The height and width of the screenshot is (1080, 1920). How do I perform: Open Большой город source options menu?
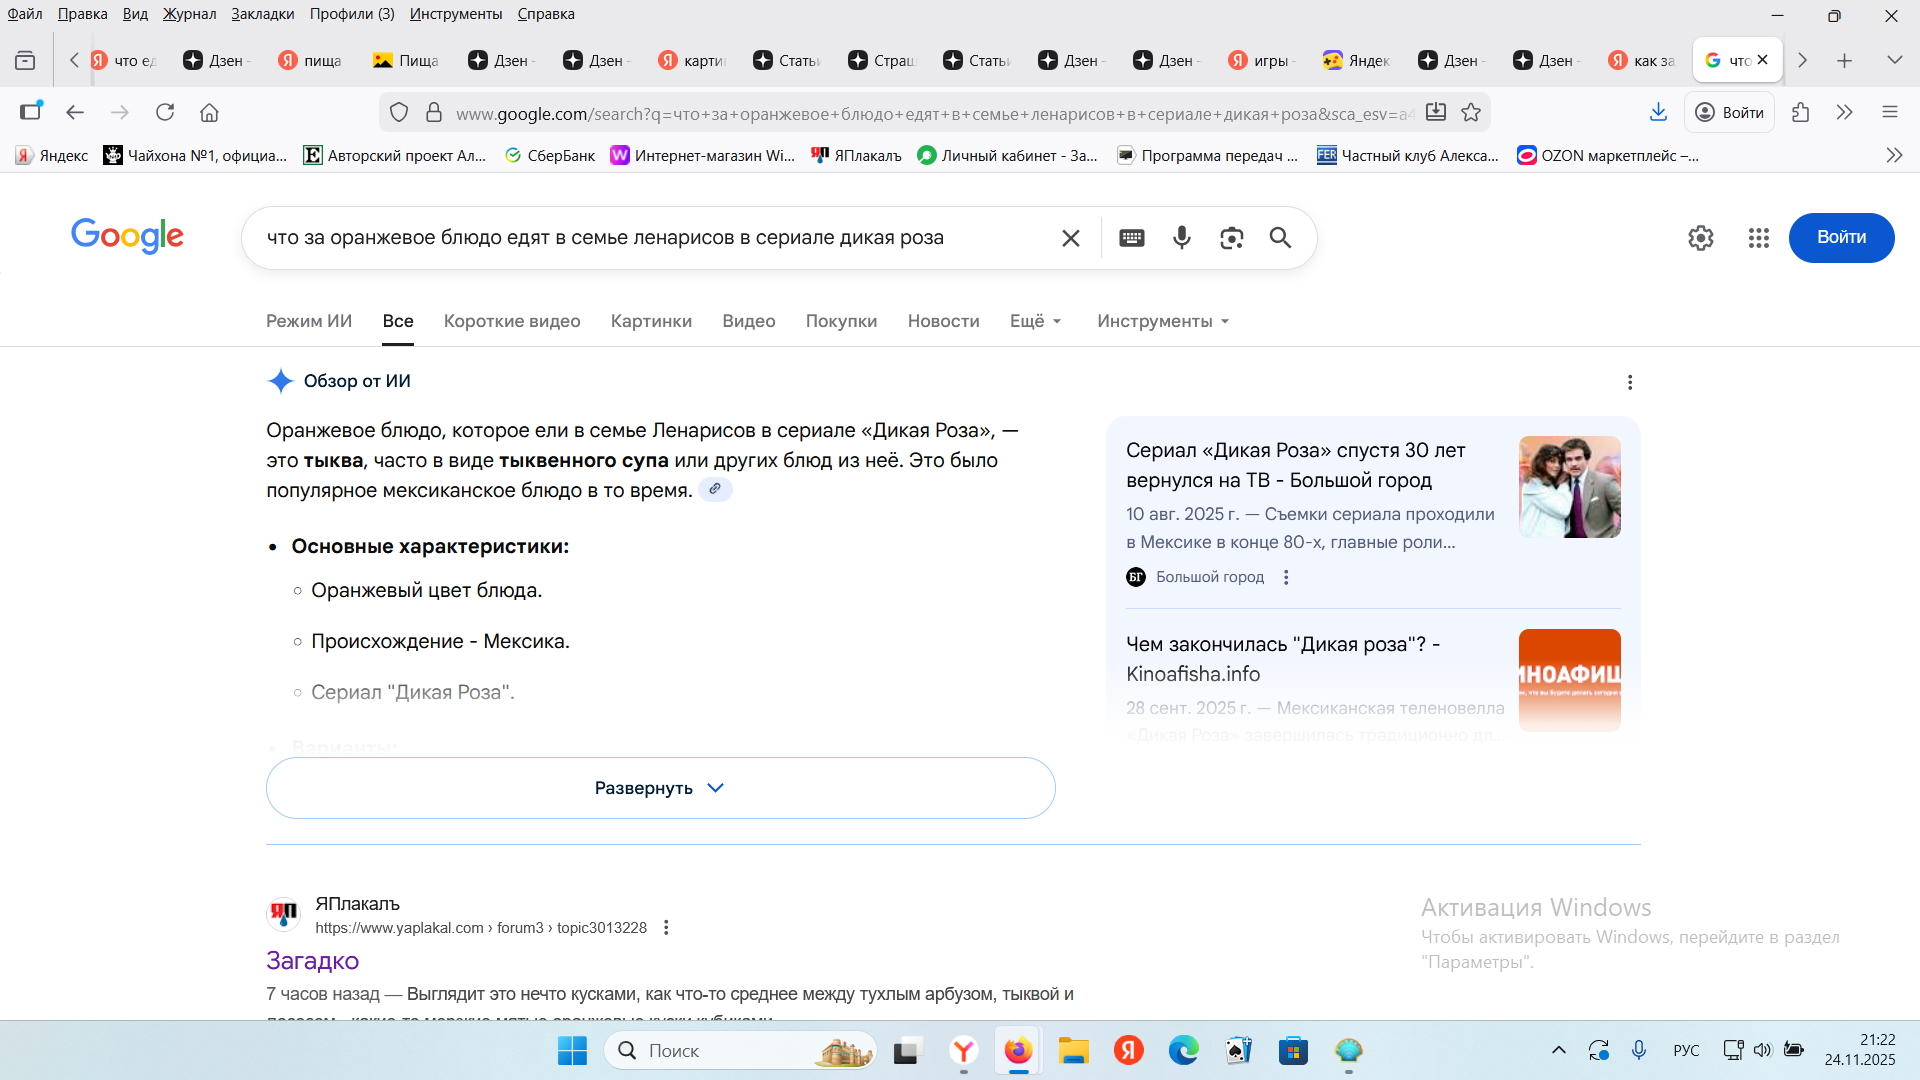point(1286,577)
